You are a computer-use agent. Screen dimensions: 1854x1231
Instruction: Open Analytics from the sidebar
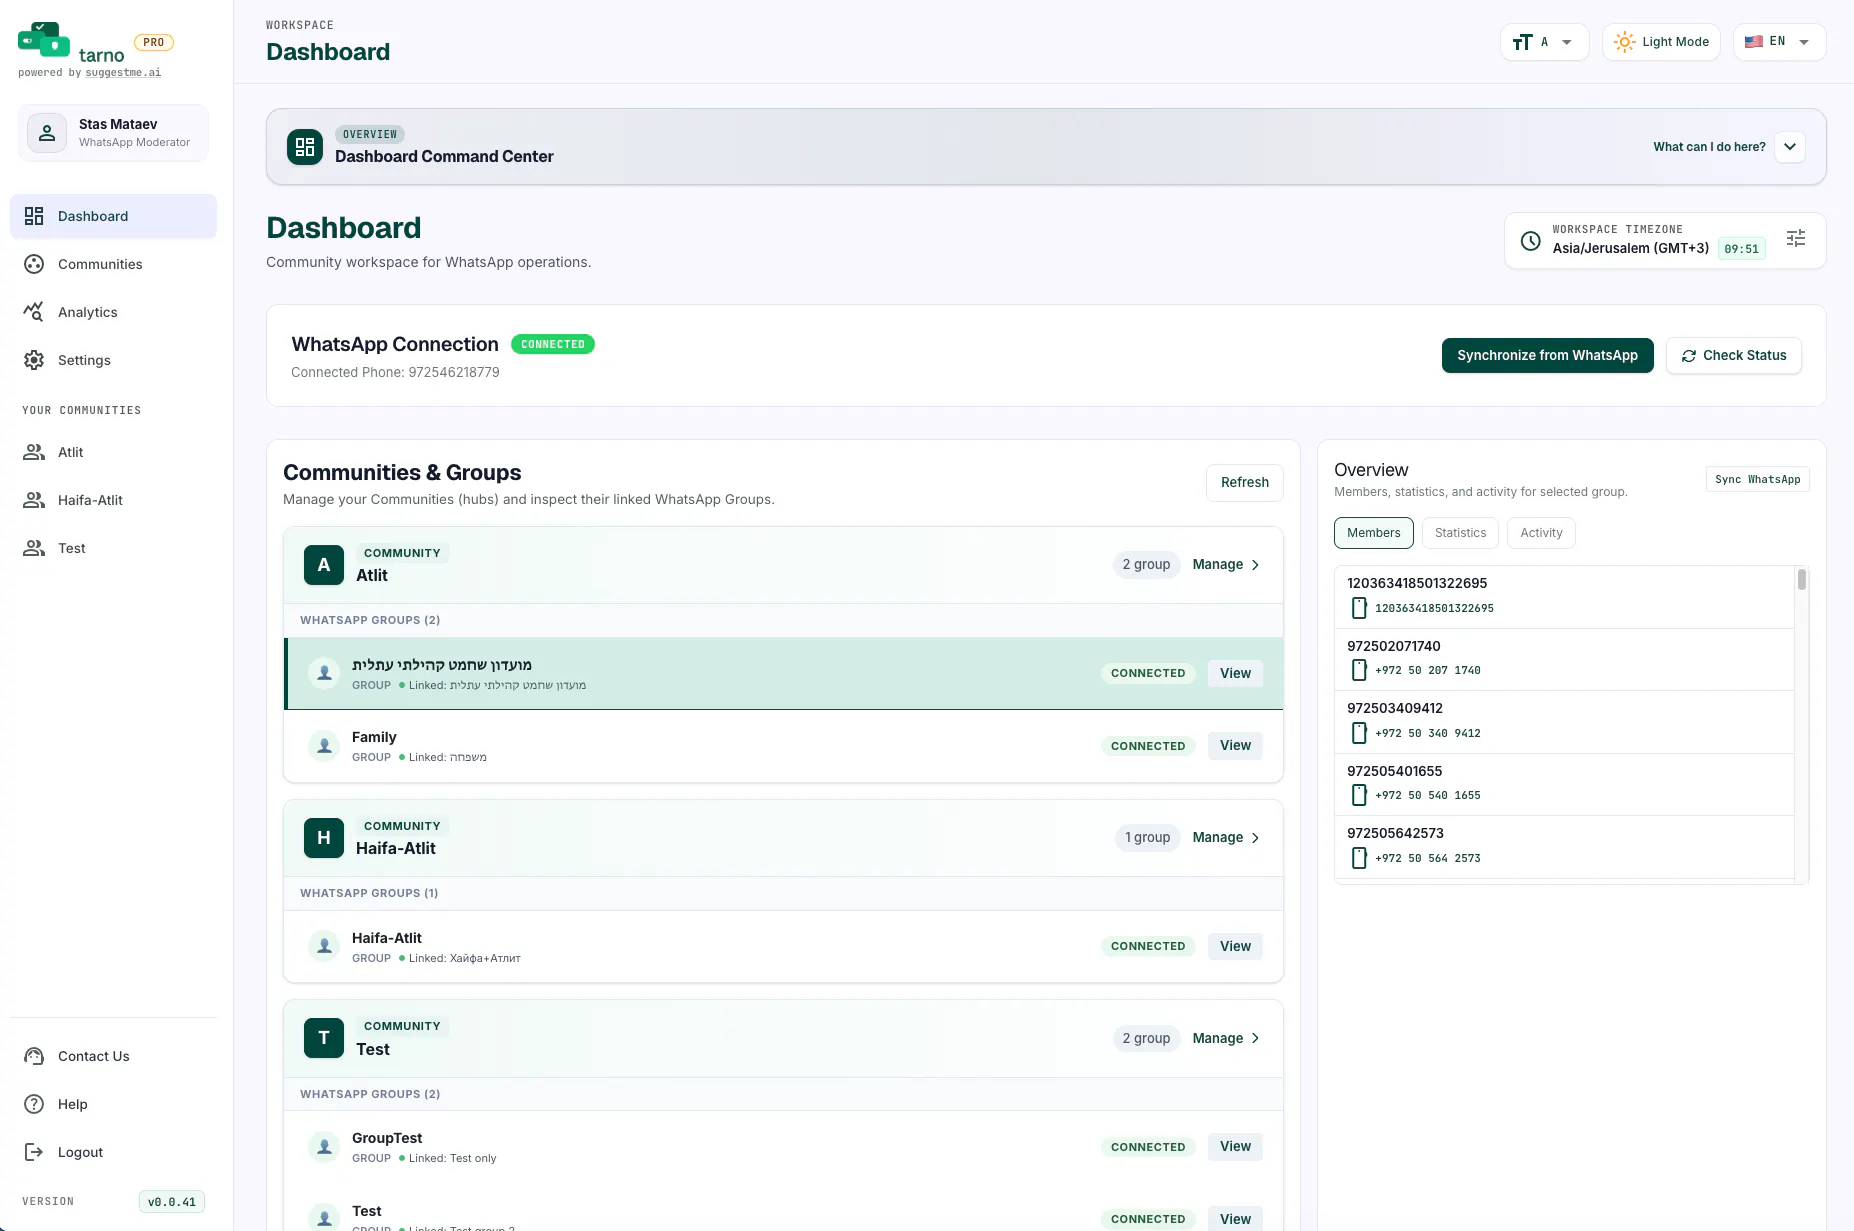tap(113, 312)
